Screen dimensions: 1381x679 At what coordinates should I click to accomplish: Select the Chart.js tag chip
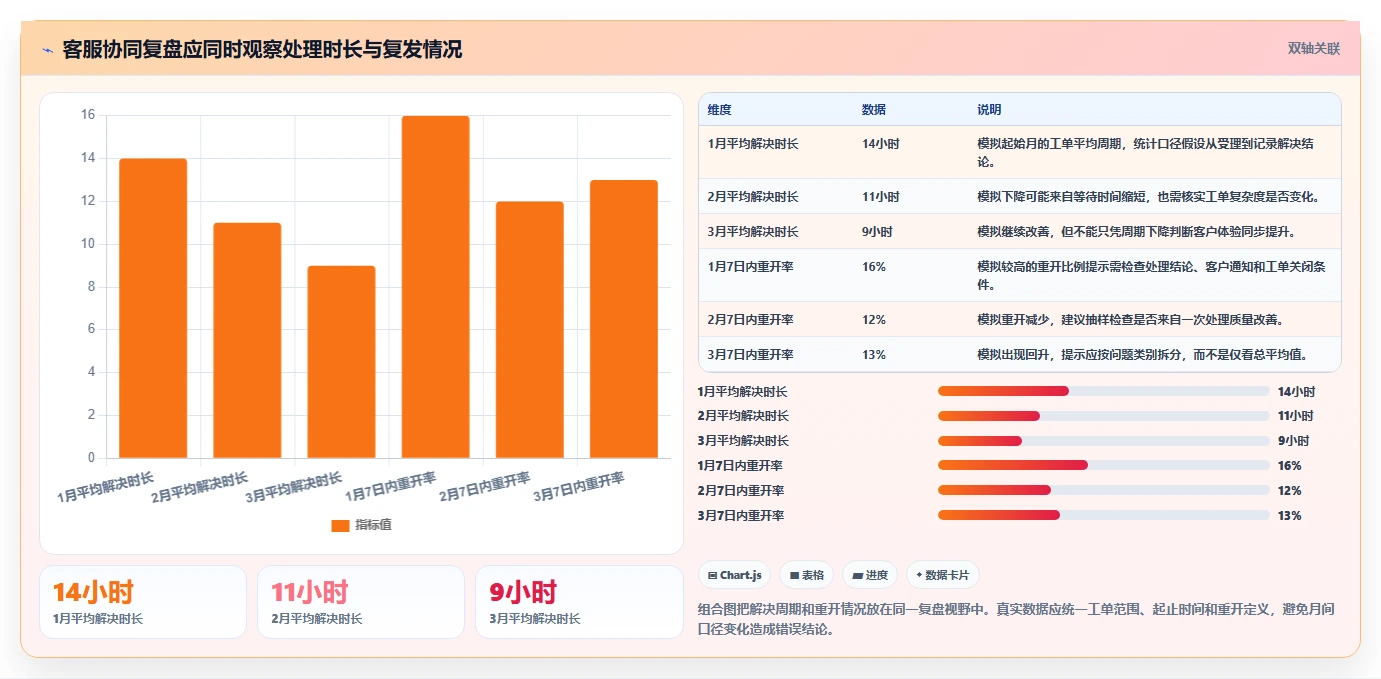pos(734,575)
